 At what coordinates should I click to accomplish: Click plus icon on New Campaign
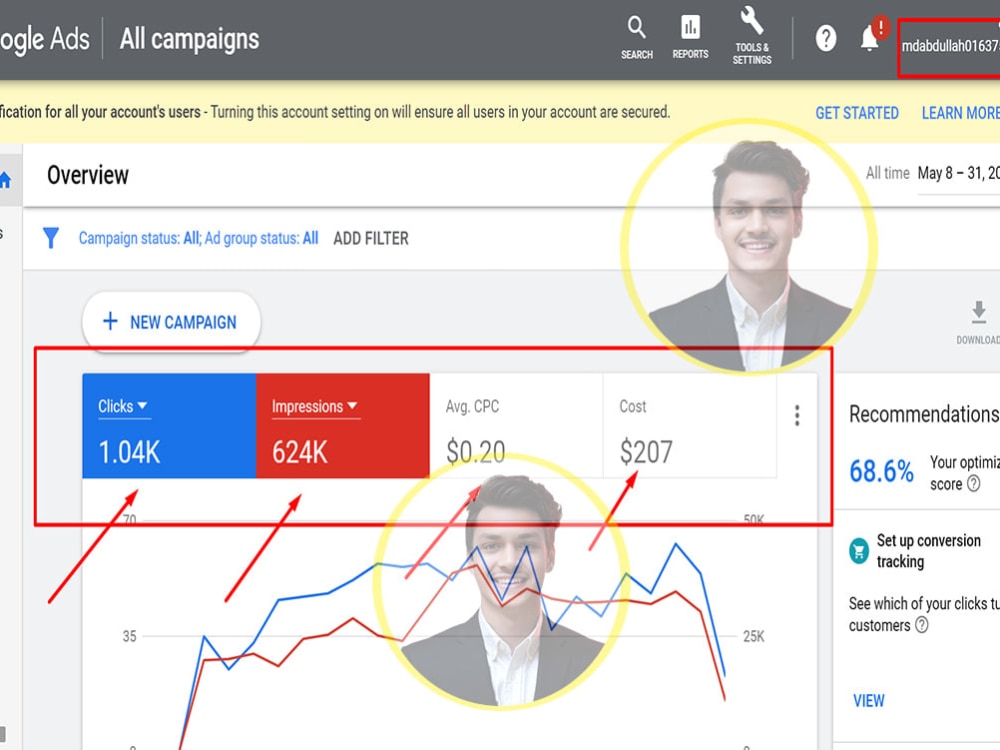coord(110,321)
